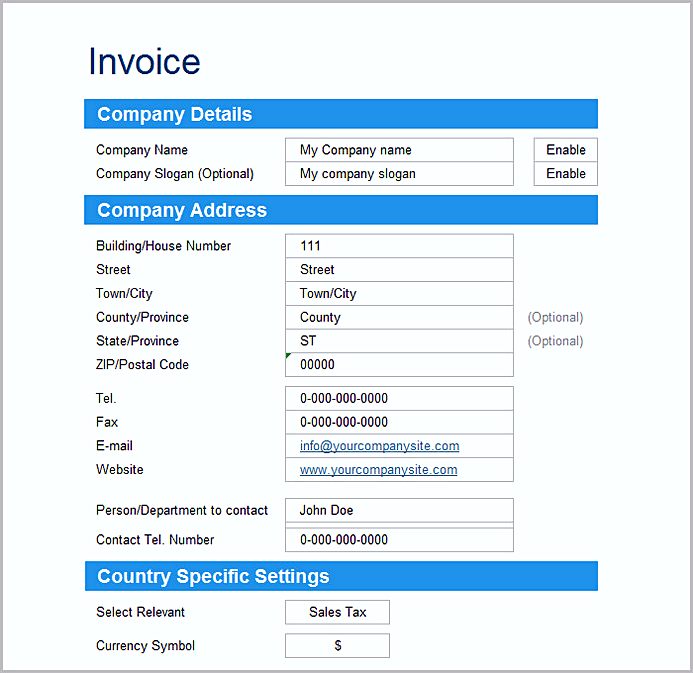The height and width of the screenshot is (673, 693).
Task: Click the Company Name label
Action: click(142, 150)
